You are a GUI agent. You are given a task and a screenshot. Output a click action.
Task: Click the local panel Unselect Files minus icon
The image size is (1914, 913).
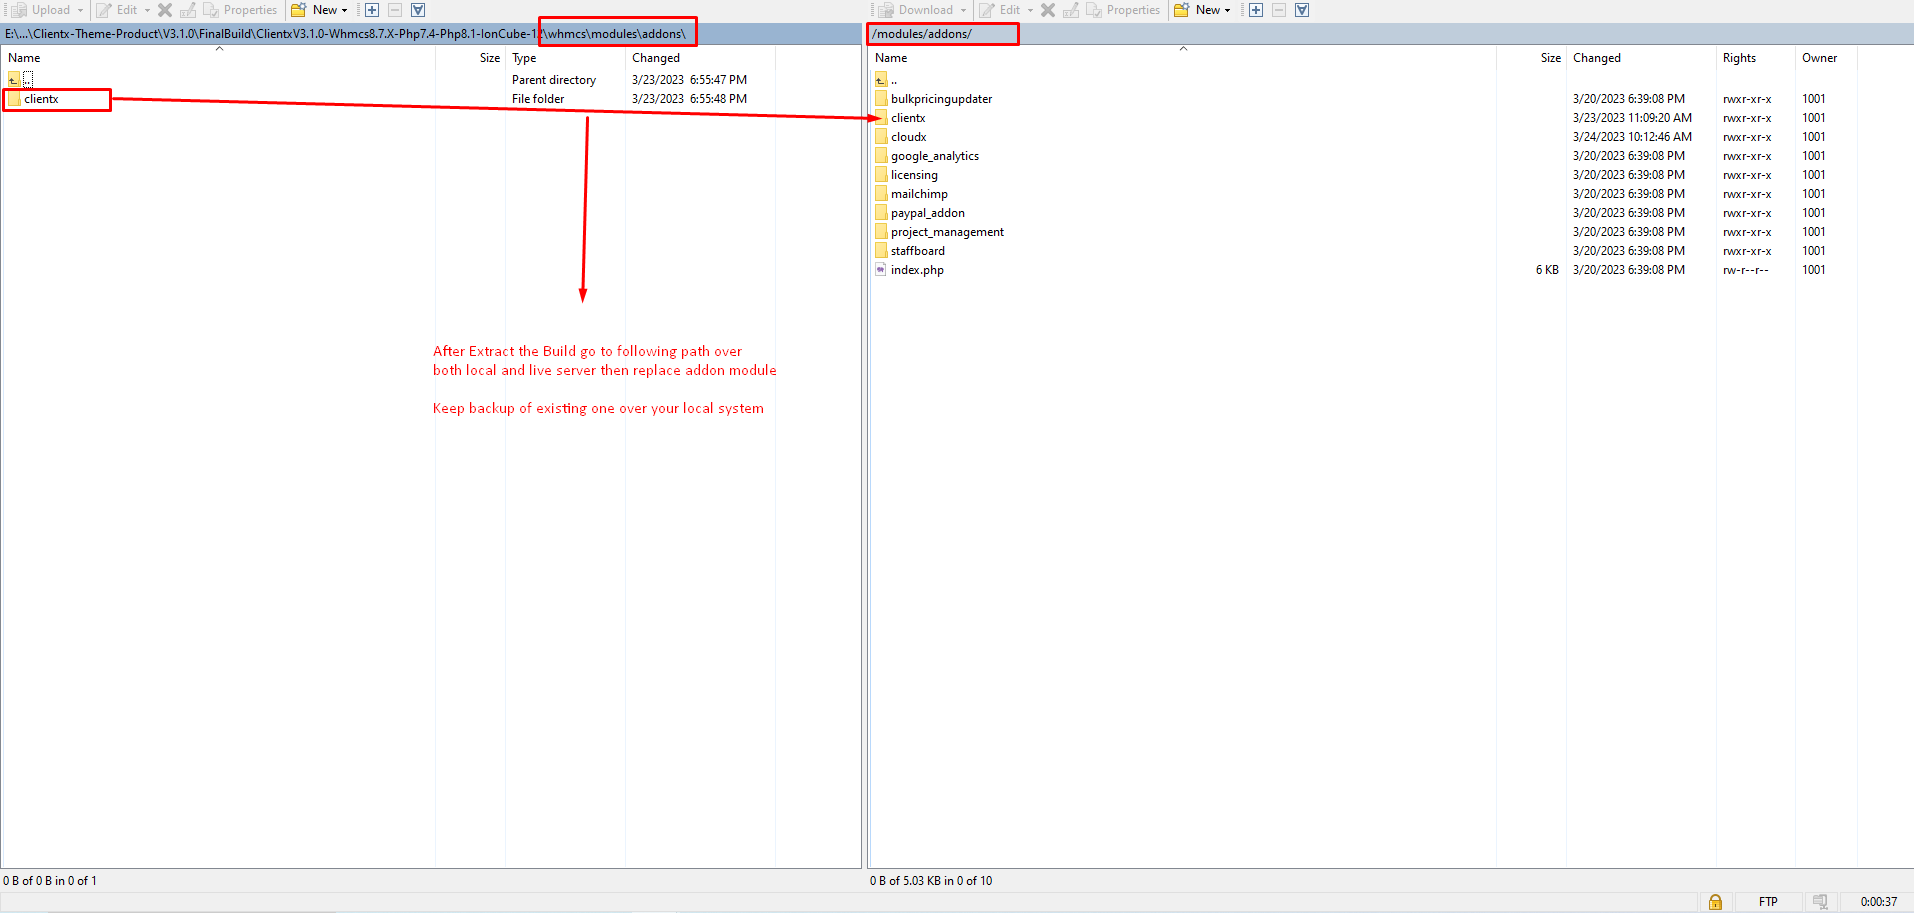tap(395, 10)
